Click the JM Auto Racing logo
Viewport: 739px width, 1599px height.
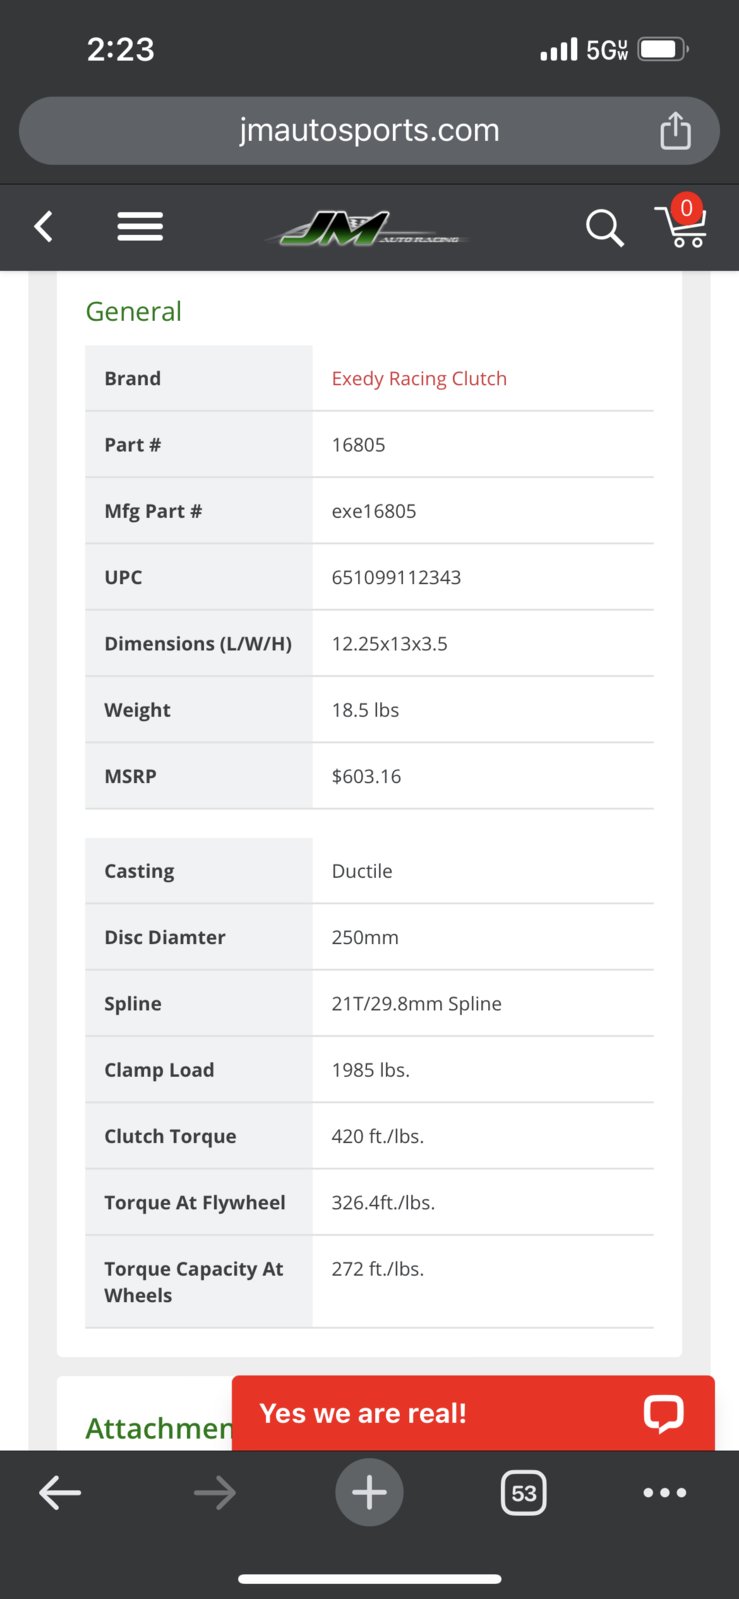[x=368, y=229]
